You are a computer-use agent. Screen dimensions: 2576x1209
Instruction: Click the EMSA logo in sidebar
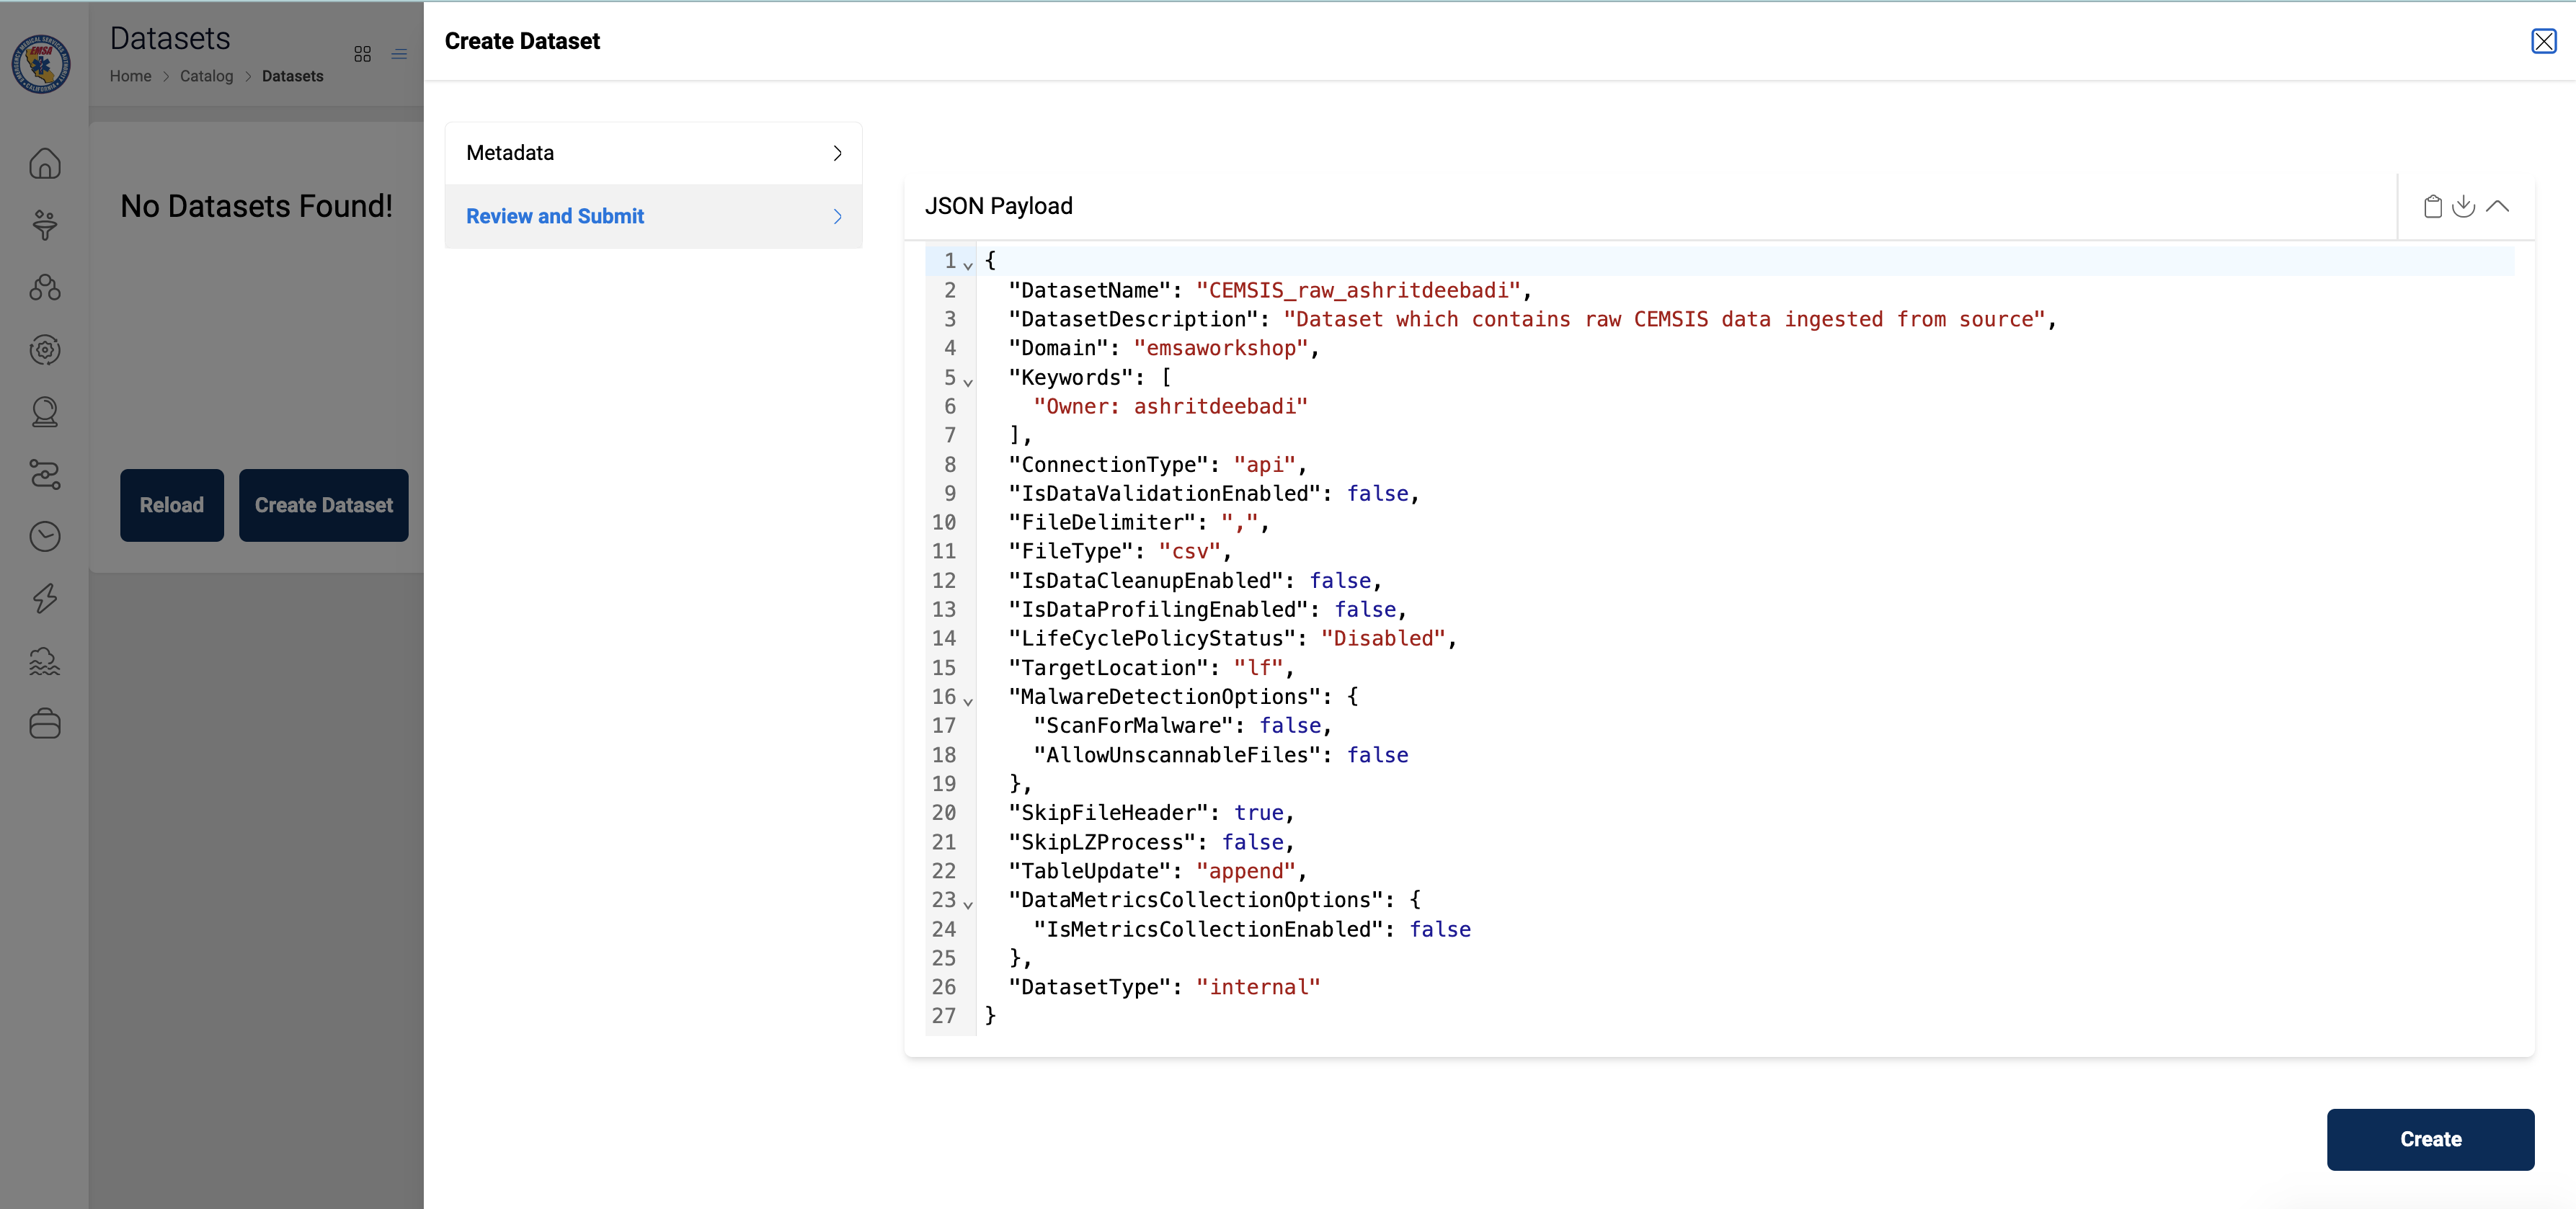[41, 64]
